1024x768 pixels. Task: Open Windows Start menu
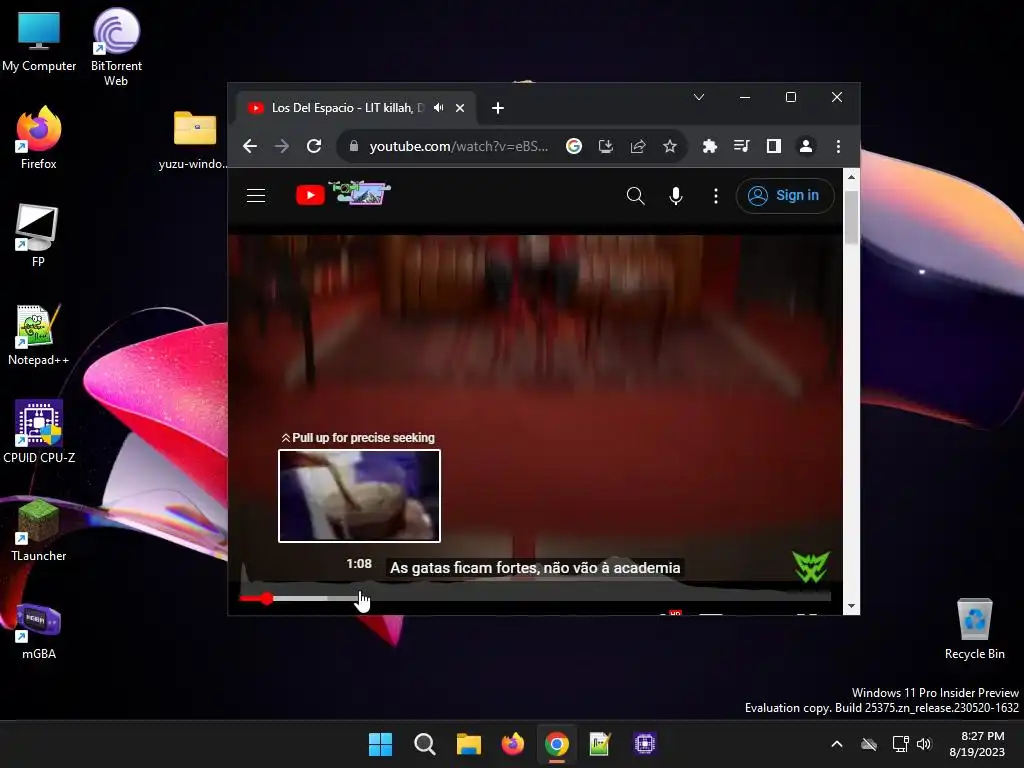click(380, 744)
